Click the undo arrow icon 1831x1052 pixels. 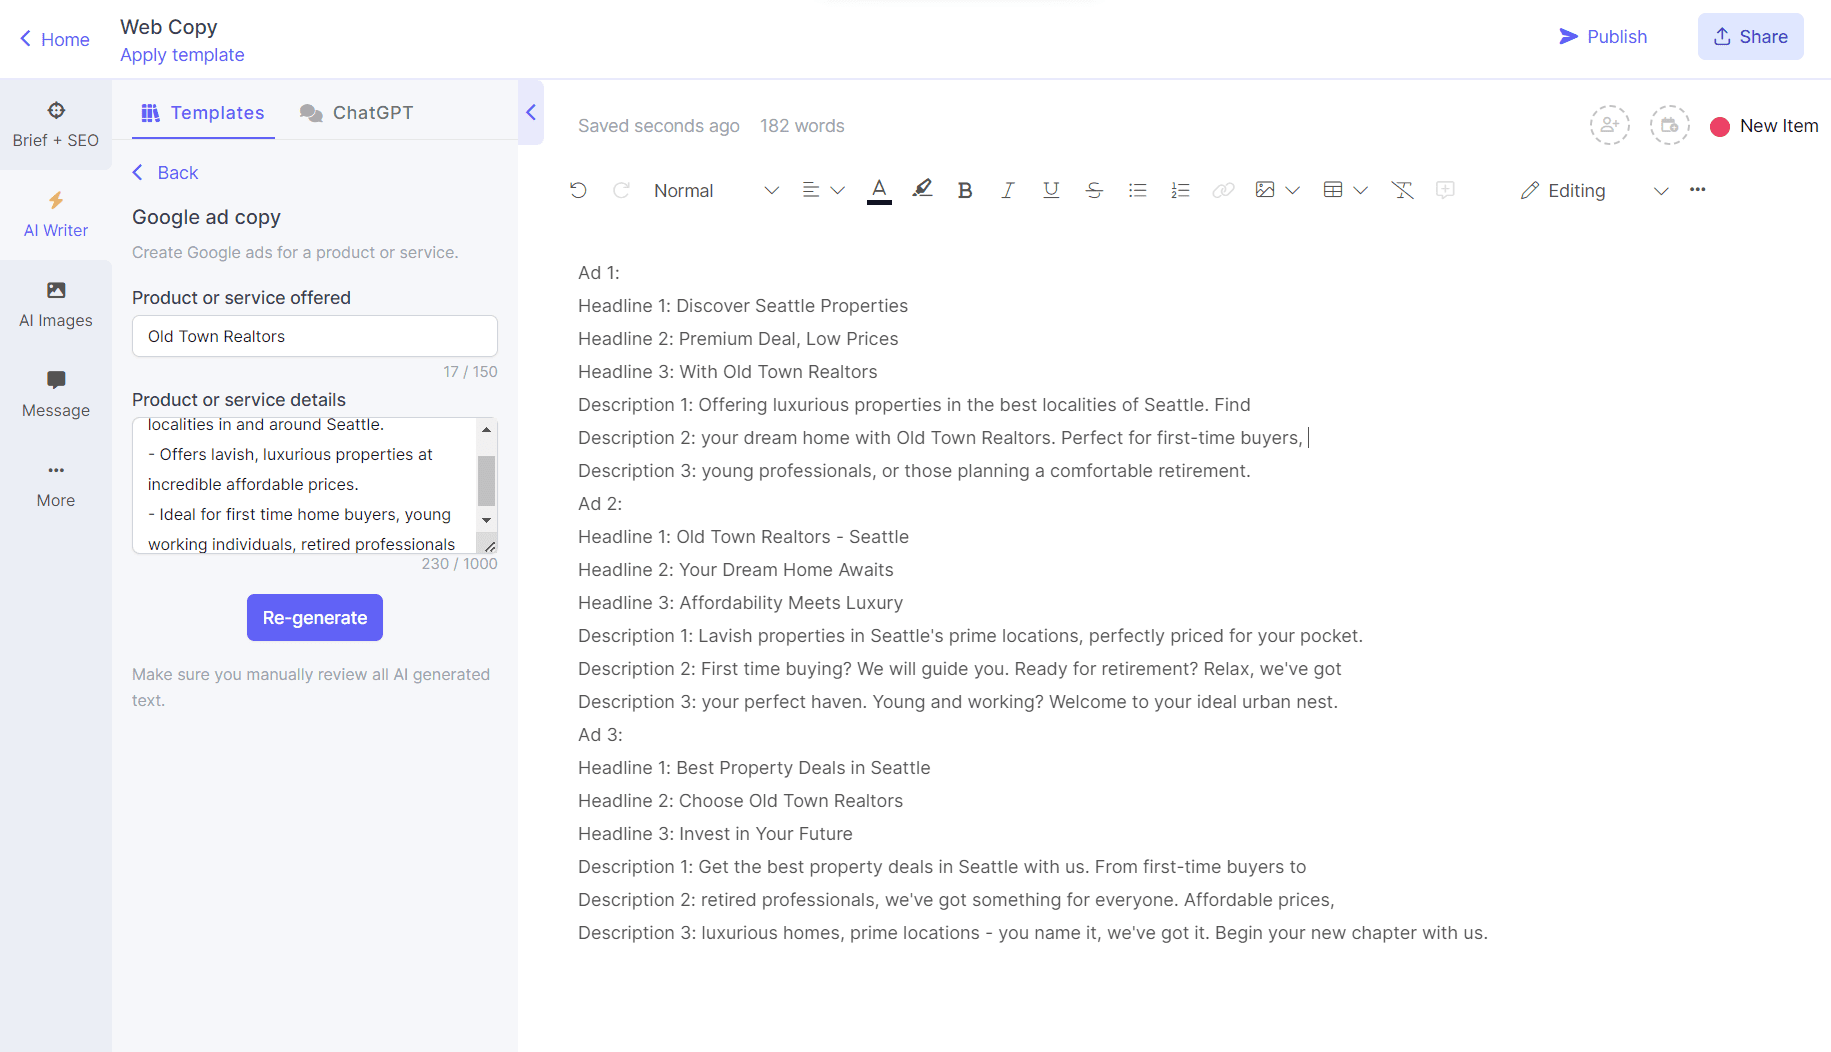[x=578, y=190]
